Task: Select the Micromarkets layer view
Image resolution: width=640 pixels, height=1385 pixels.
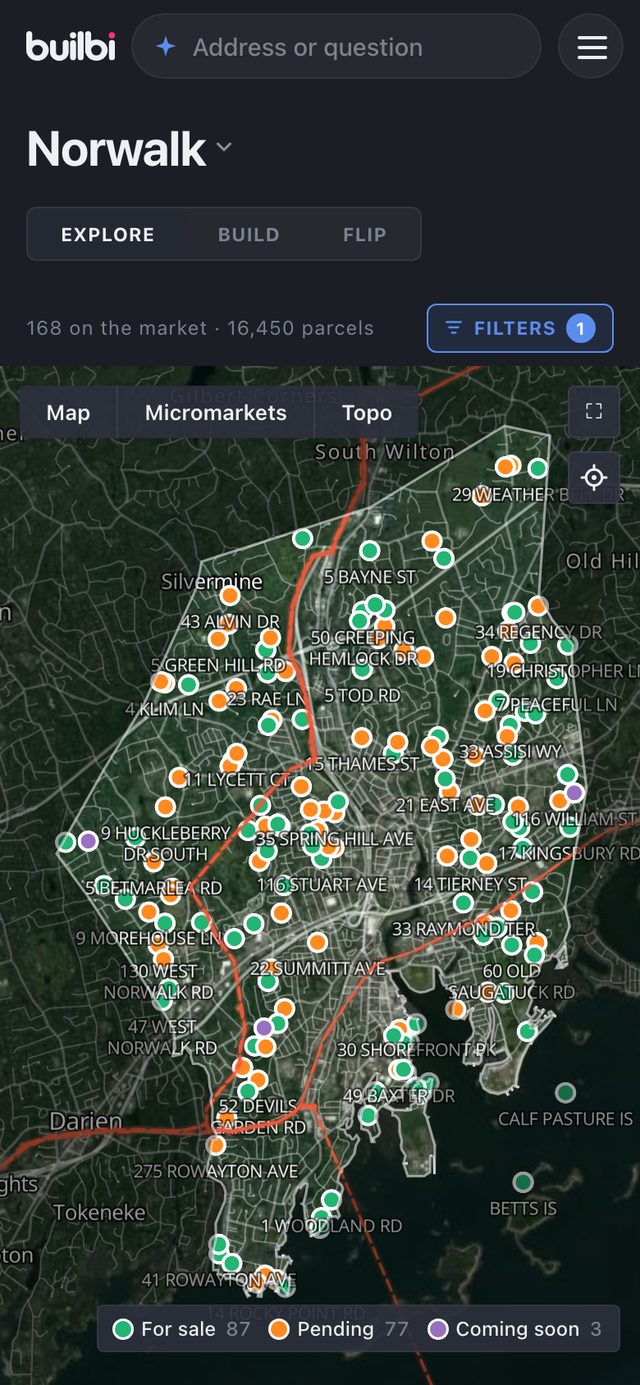Action: [216, 413]
